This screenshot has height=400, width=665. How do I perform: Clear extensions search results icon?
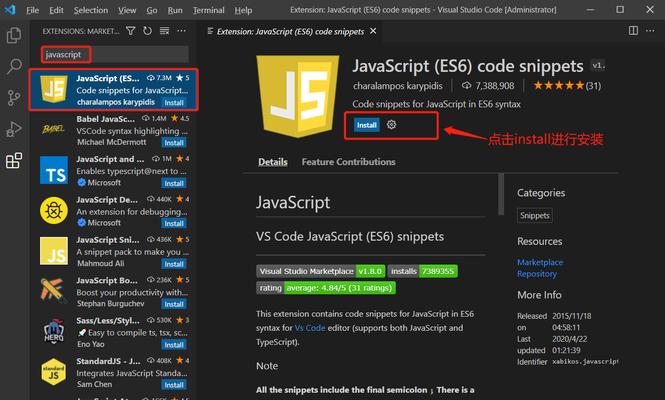point(164,31)
